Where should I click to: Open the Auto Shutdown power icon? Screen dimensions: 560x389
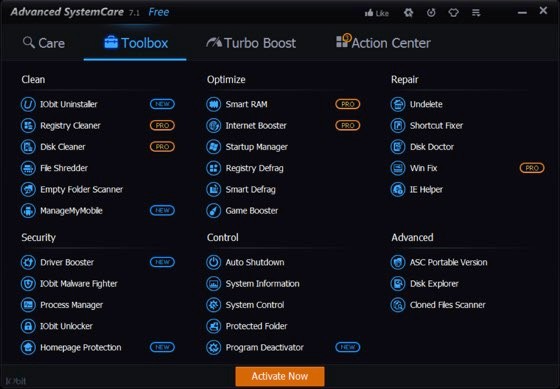214,262
